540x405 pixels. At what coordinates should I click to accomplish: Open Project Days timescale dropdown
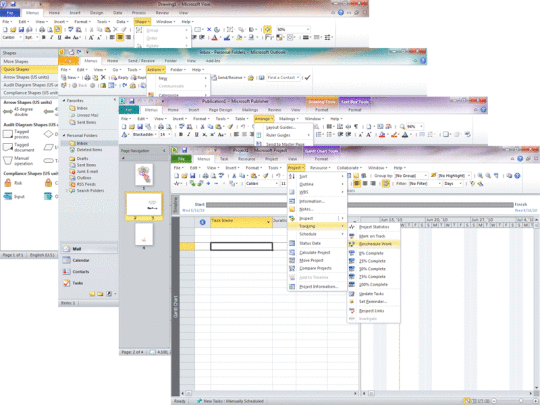coord(460,184)
